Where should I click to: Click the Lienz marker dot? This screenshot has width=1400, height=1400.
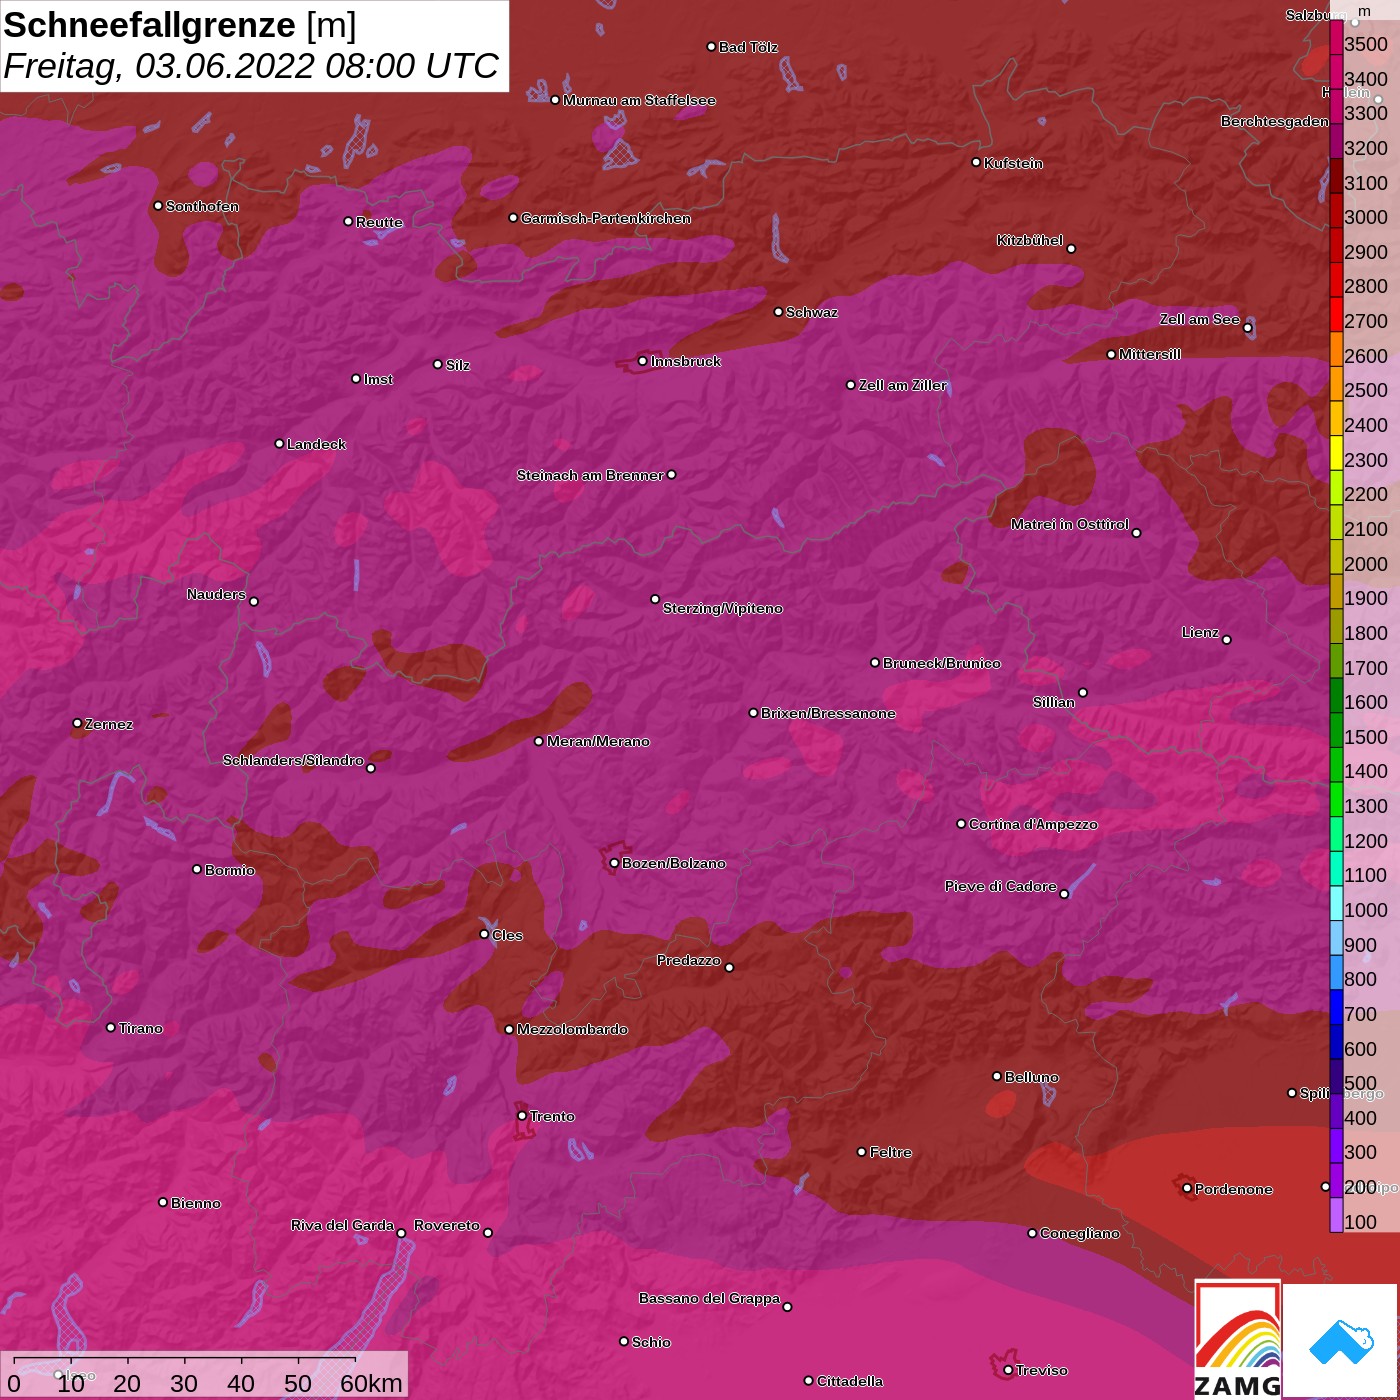click(1227, 640)
